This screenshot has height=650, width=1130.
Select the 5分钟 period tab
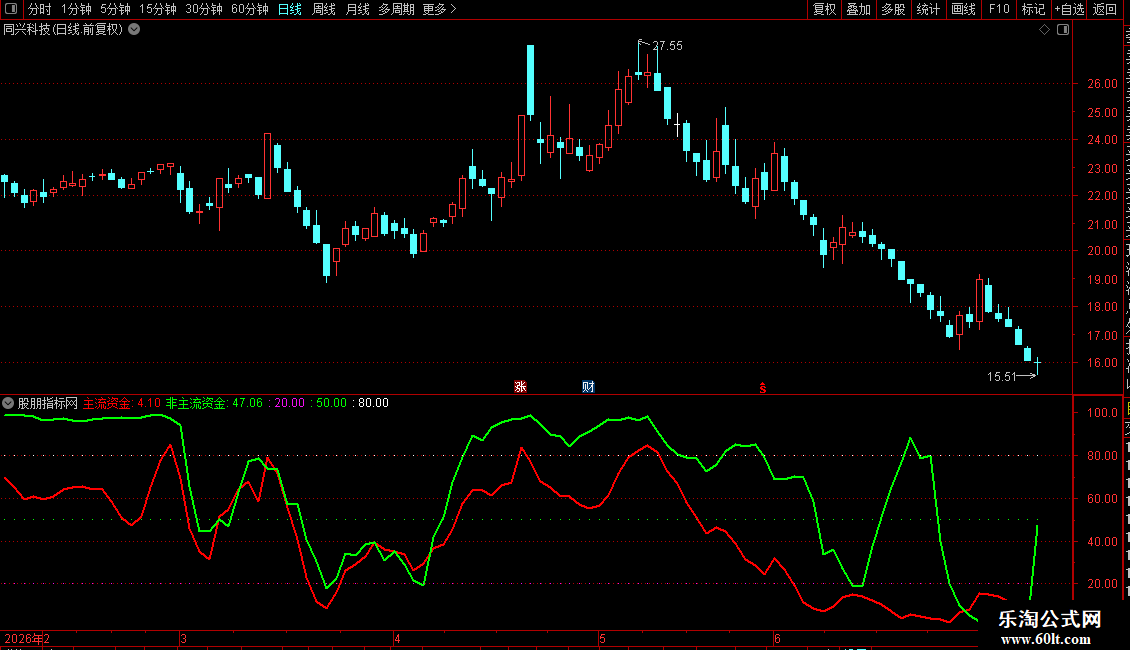click(115, 9)
